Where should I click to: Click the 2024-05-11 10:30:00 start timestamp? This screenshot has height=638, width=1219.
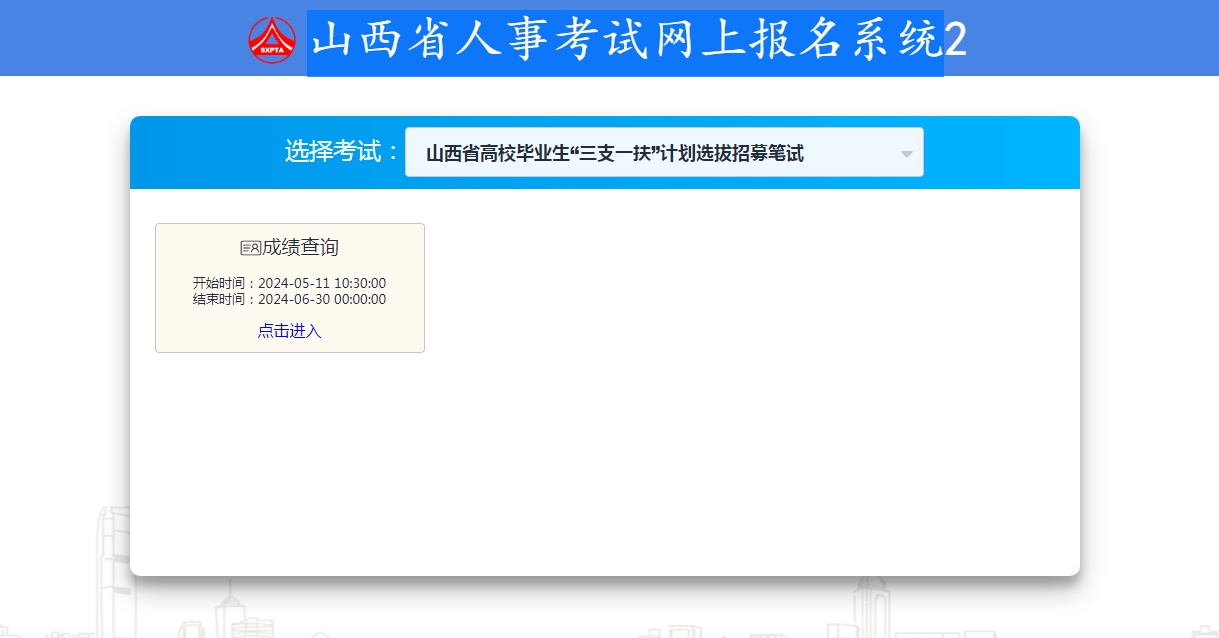pos(322,284)
